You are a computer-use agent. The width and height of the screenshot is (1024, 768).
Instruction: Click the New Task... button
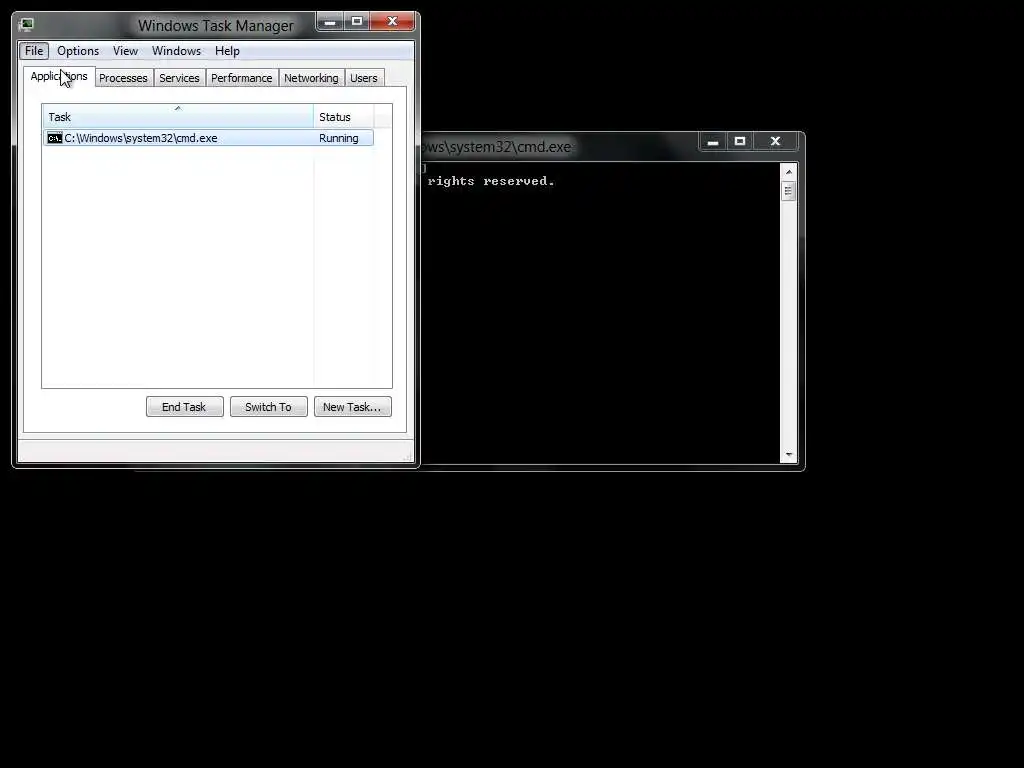(x=353, y=407)
